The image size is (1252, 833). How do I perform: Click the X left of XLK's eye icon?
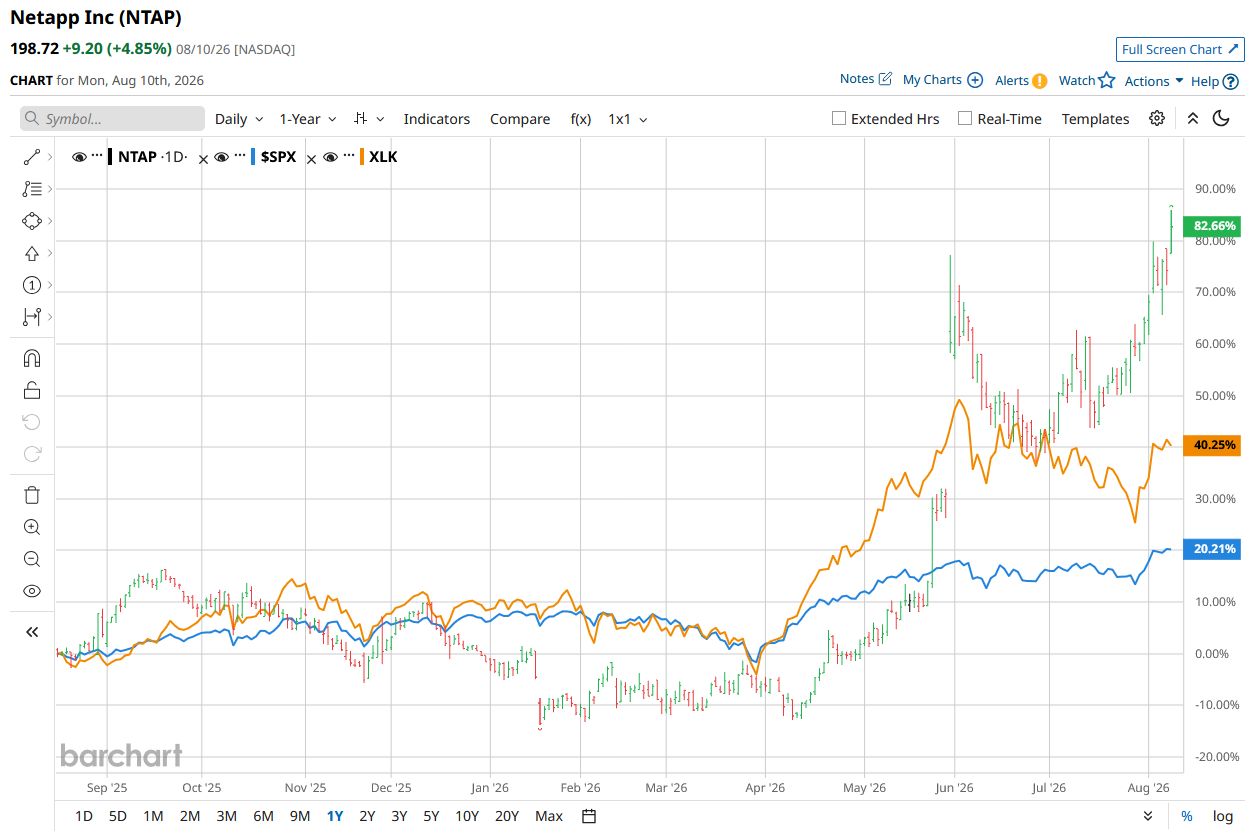click(311, 159)
